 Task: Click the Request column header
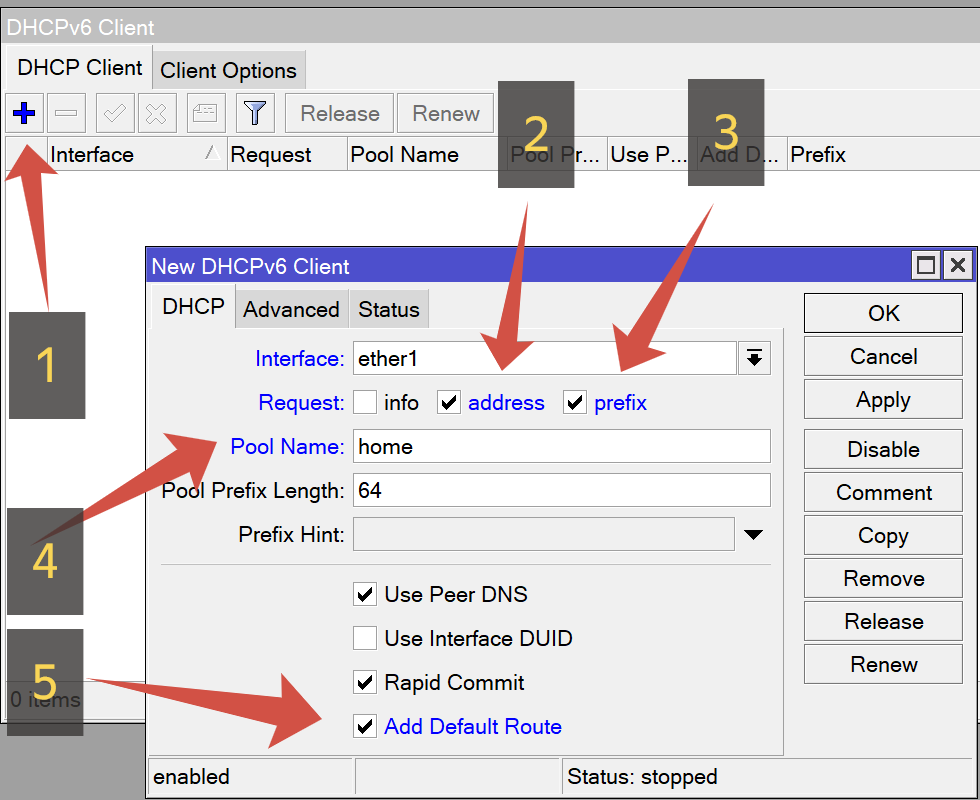[287, 154]
